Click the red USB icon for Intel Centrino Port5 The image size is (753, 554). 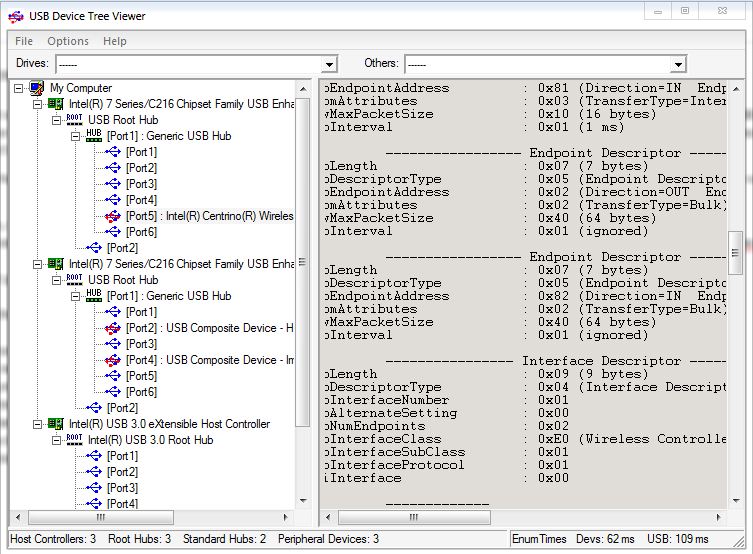point(113,216)
